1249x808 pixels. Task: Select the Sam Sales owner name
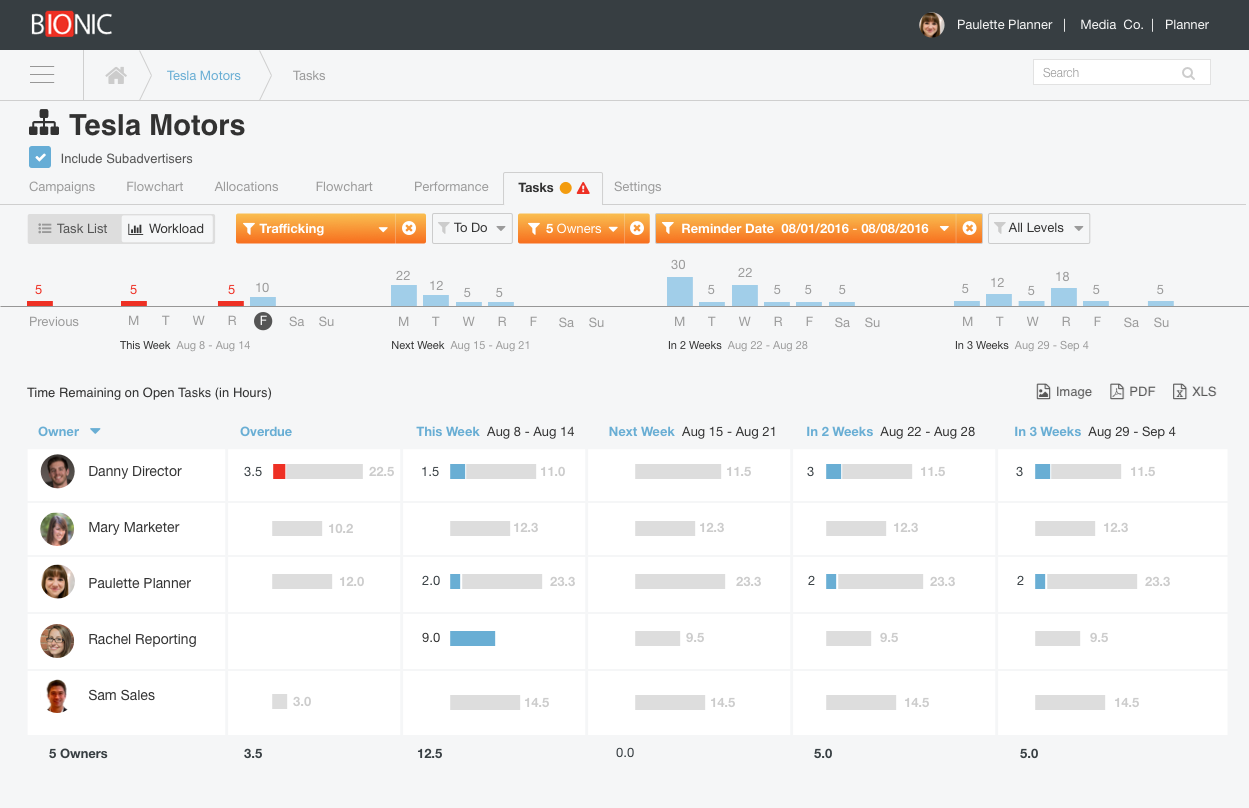click(x=121, y=695)
